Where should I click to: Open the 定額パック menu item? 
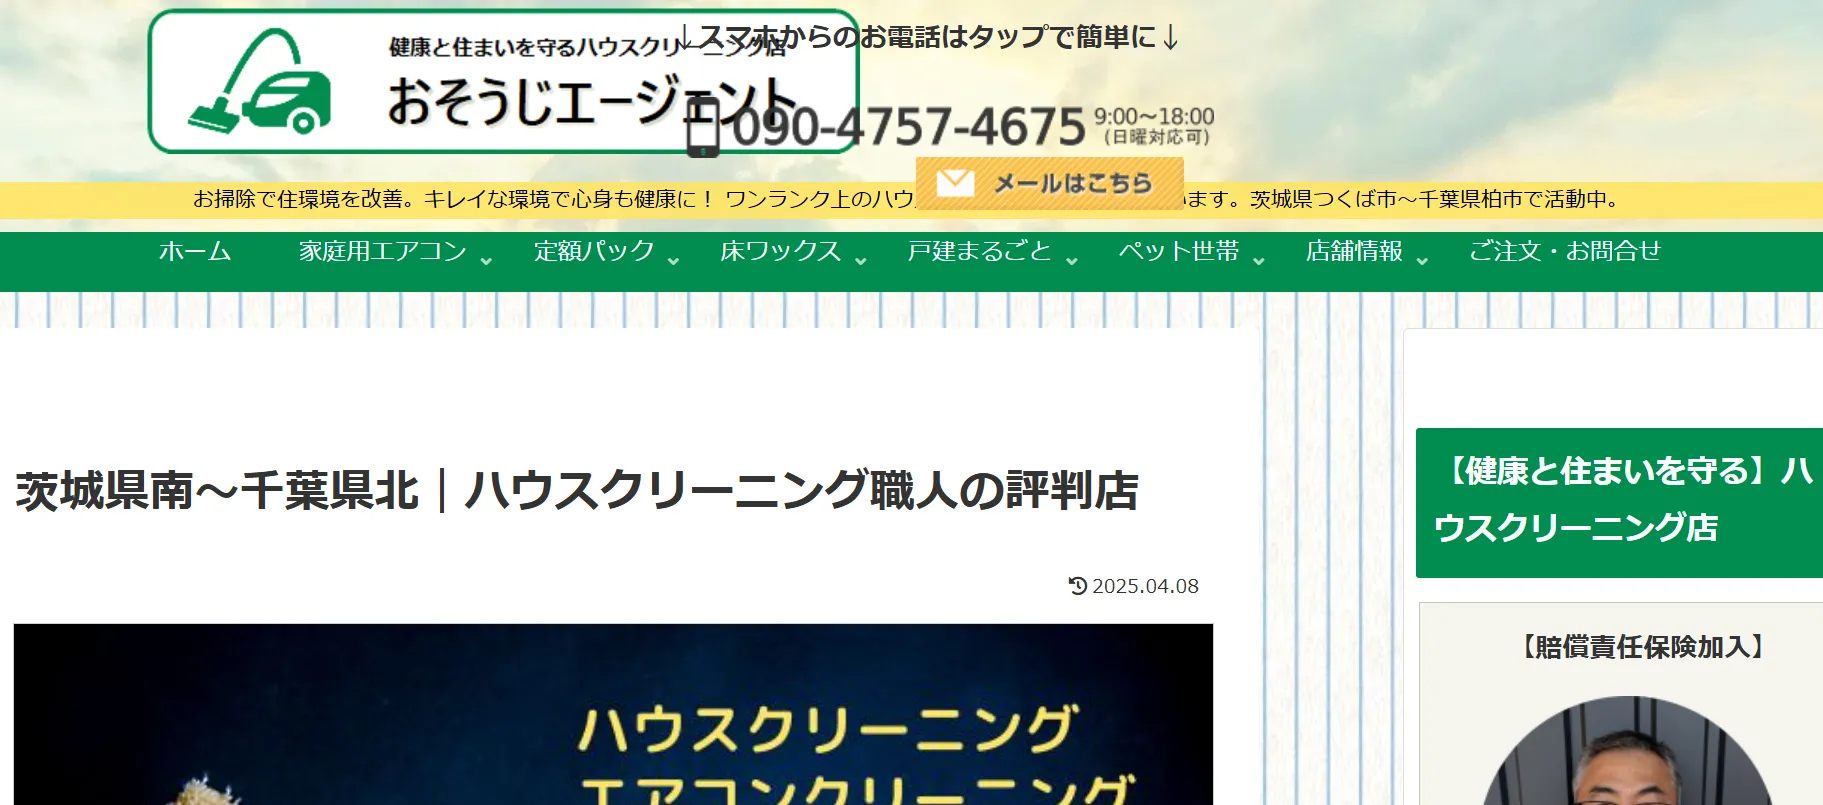coord(594,251)
